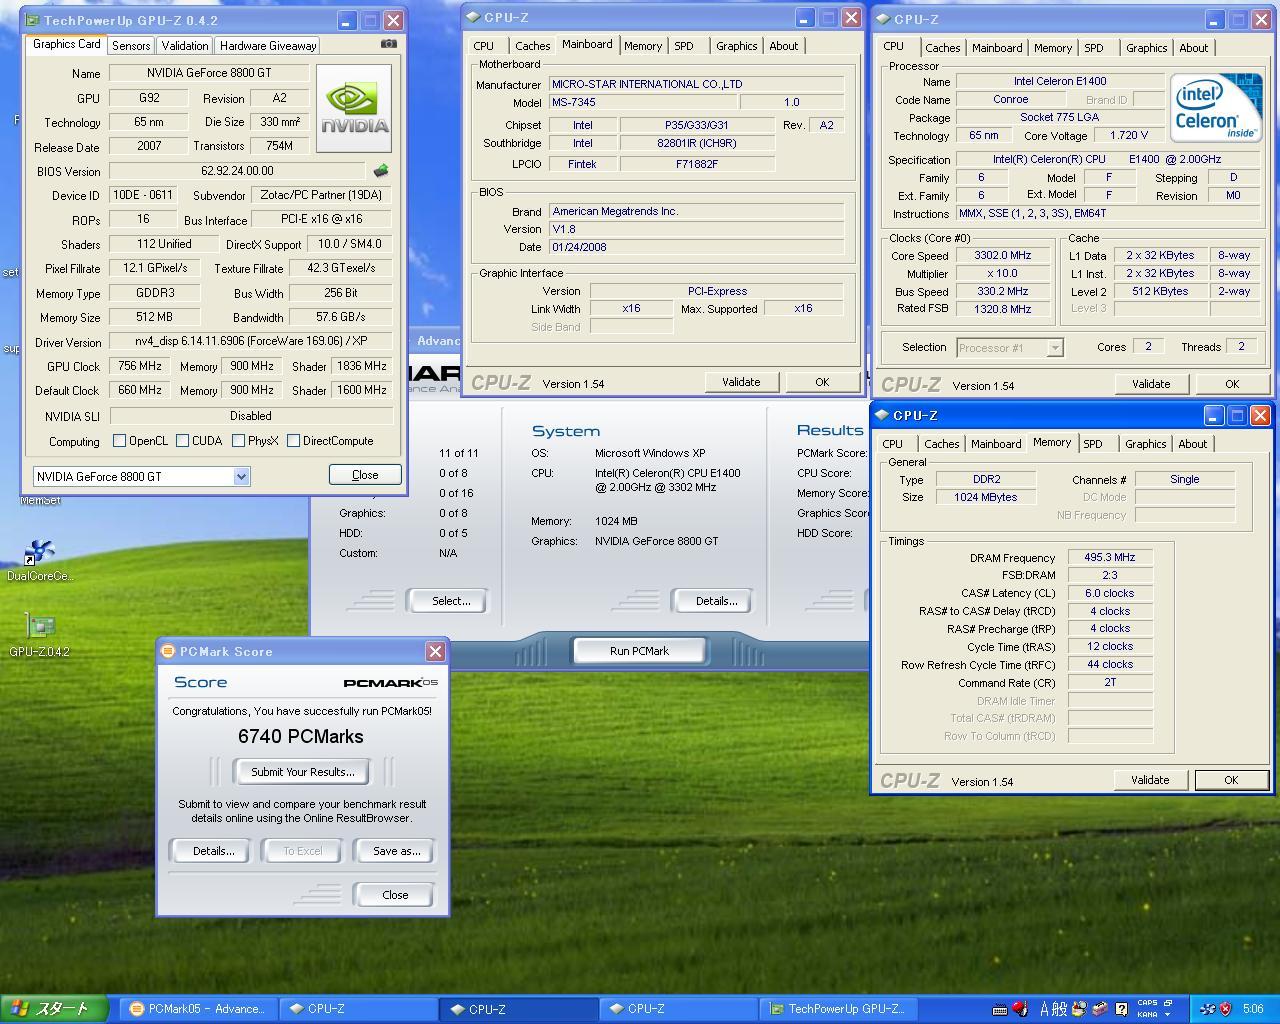Open About tab in CPU-Z Mainboard window
The height and width of the screenshot is (1024, 1280).
click(x=784, y=46)
